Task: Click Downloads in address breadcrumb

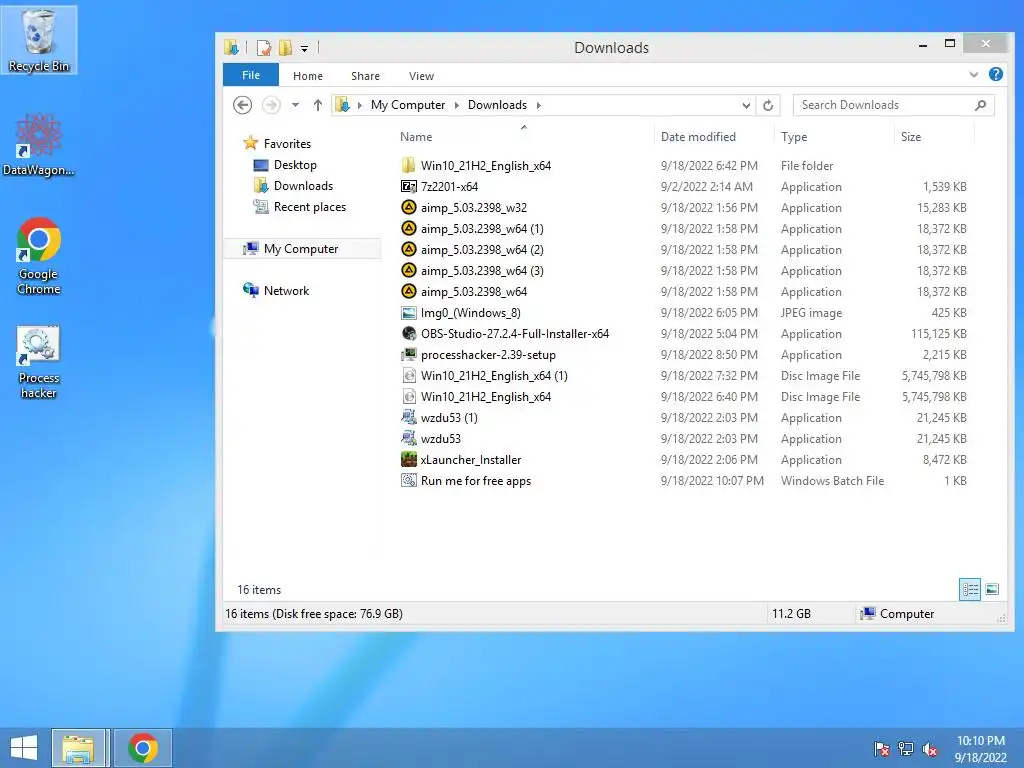Action: (497, 105)
